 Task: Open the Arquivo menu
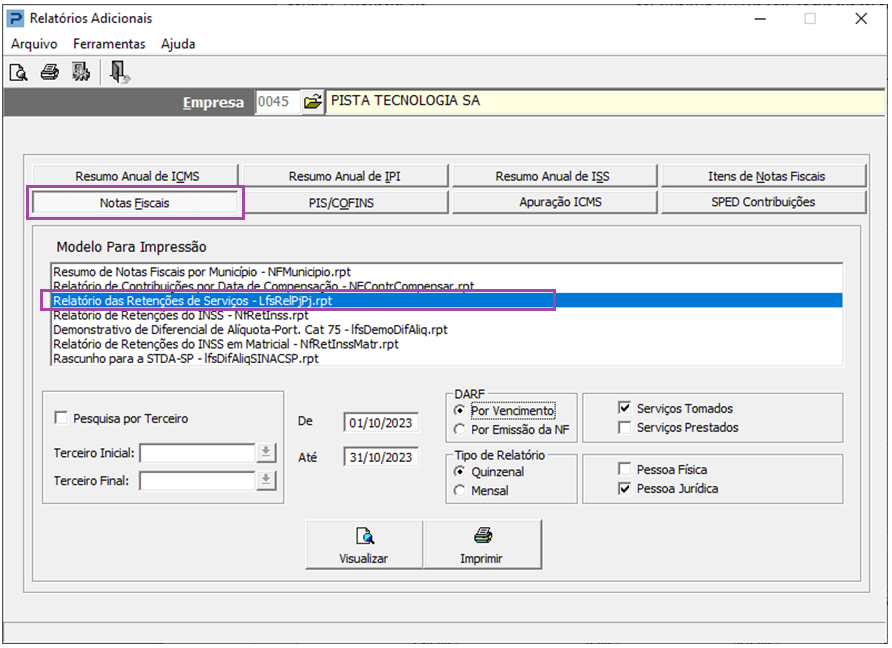pos(34,44)
